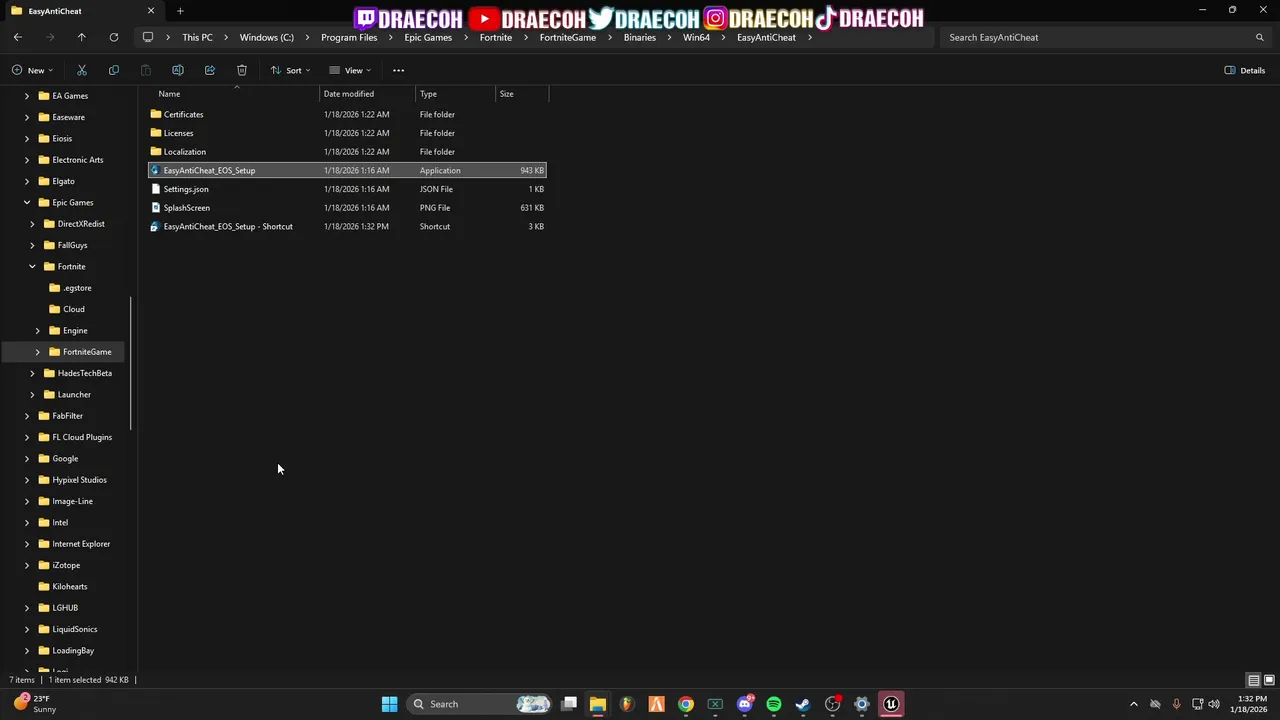
Task: Collapse the Epic Games tree node
Action: (27, 203)
